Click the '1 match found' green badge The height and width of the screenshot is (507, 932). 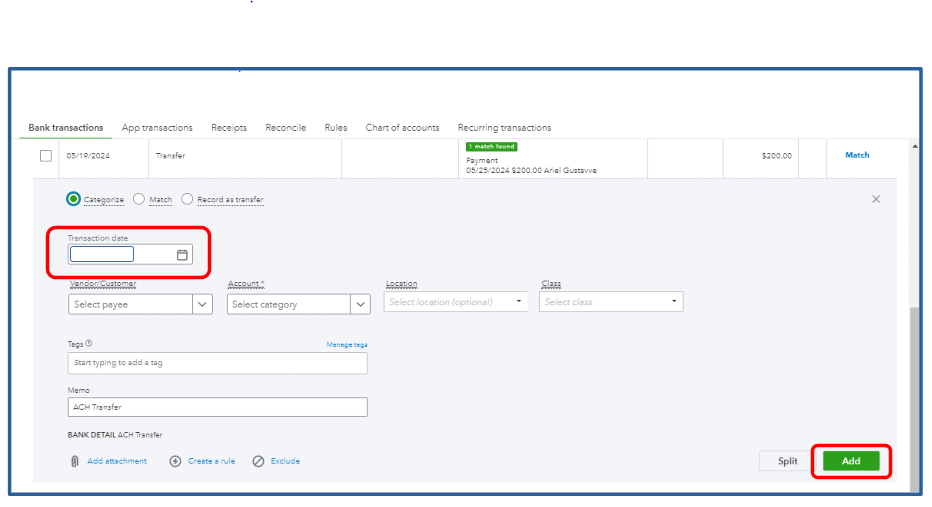(492, 147)
